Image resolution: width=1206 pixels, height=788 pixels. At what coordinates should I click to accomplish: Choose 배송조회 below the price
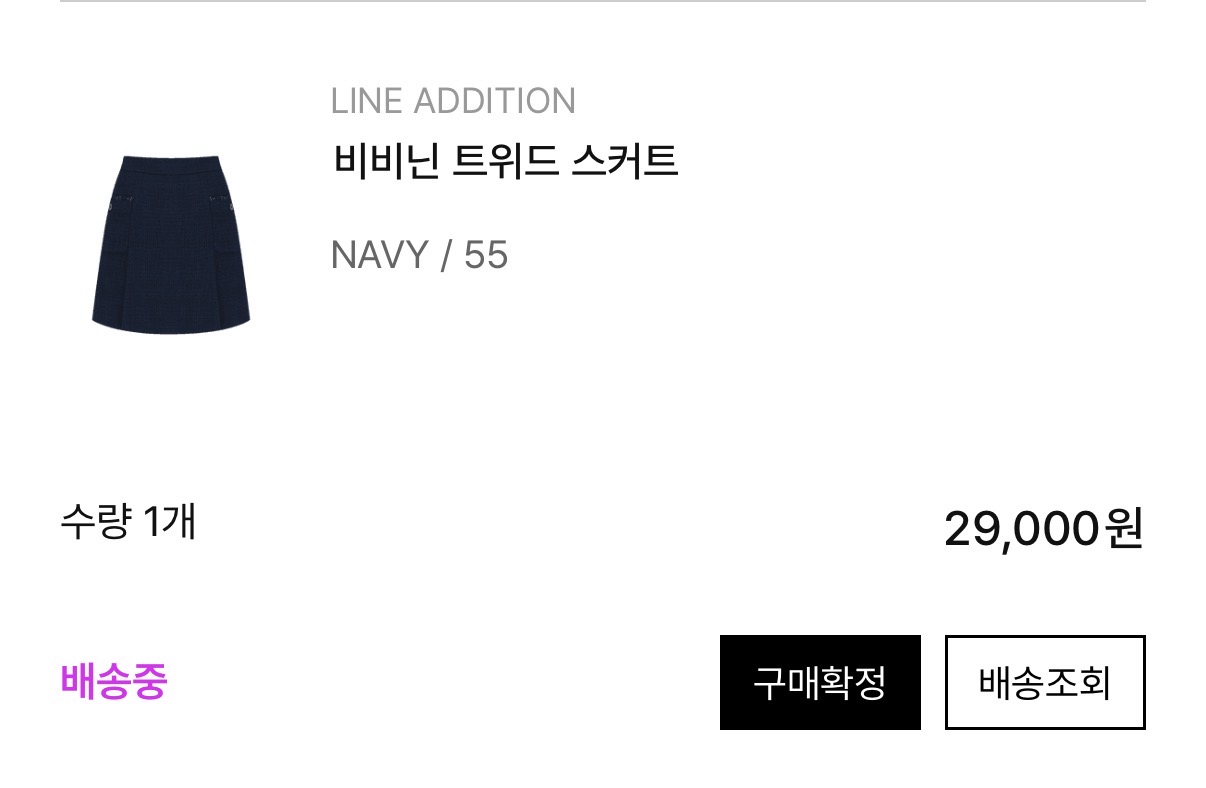click(1045, 683)
